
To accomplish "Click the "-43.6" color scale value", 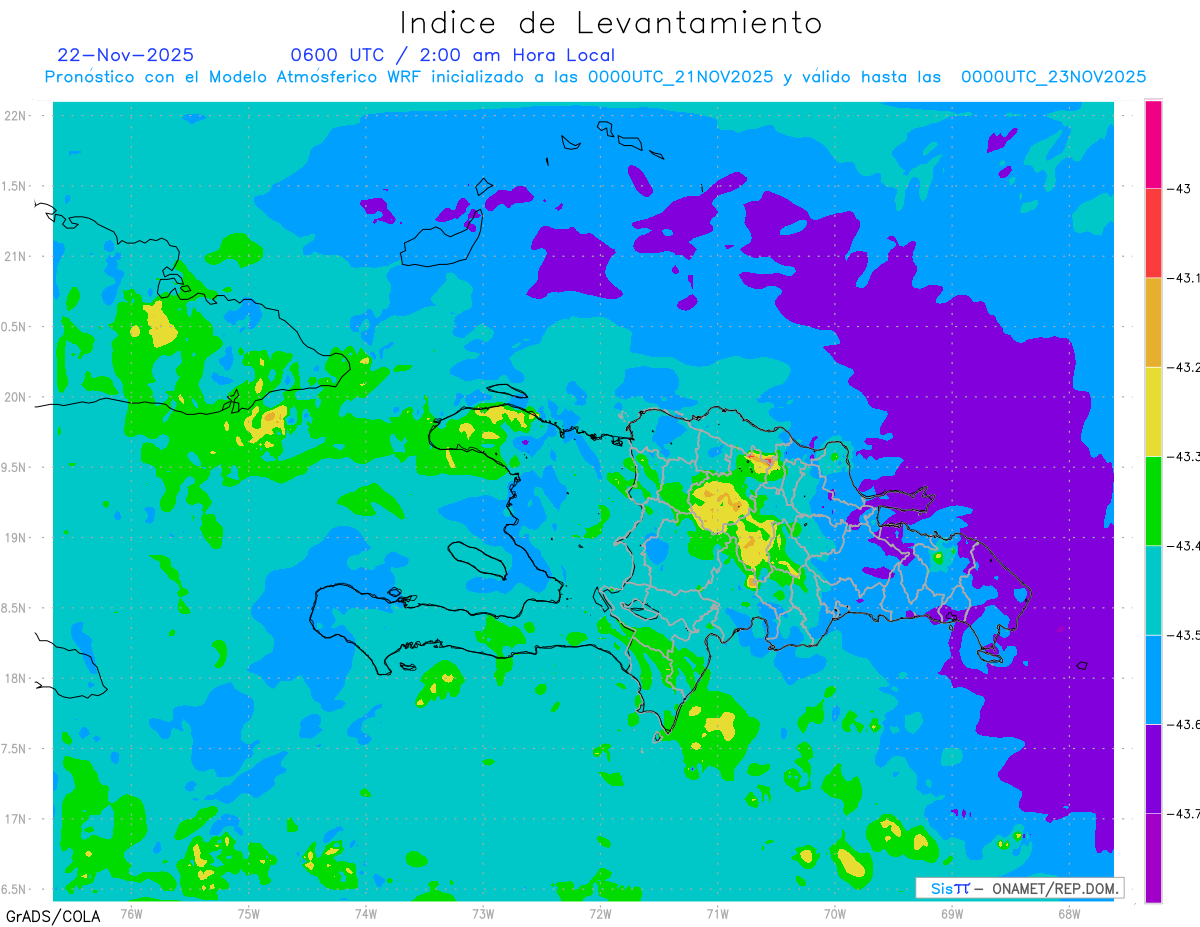I will pos(1184,724).
